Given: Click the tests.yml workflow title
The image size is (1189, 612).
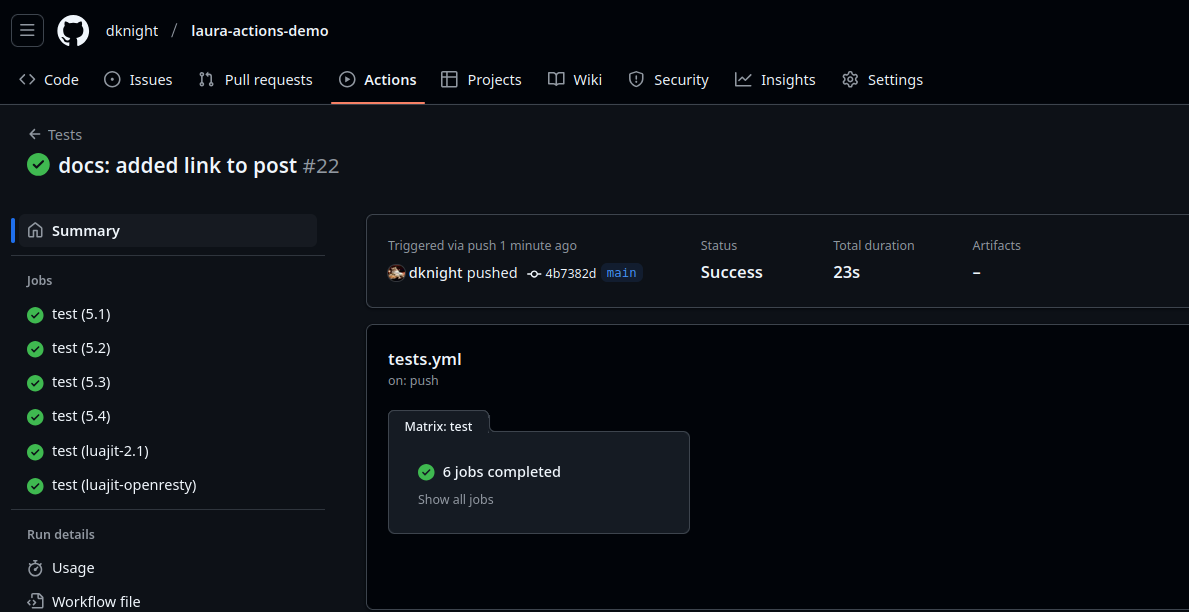Looking at the screenshot, I should tap(425, 359).
